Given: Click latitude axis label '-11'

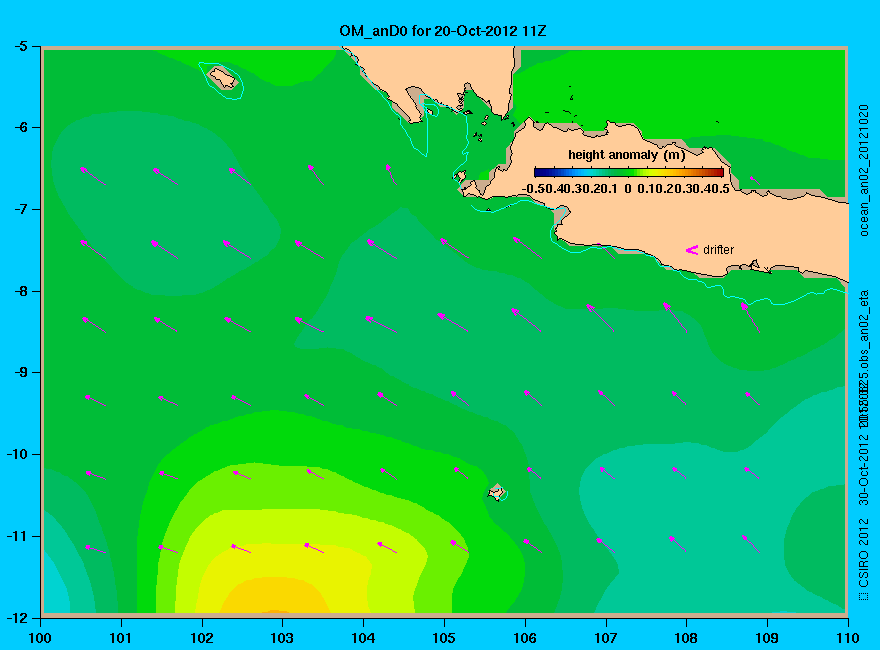Looking at the screenshot, I should coord(17,536).
